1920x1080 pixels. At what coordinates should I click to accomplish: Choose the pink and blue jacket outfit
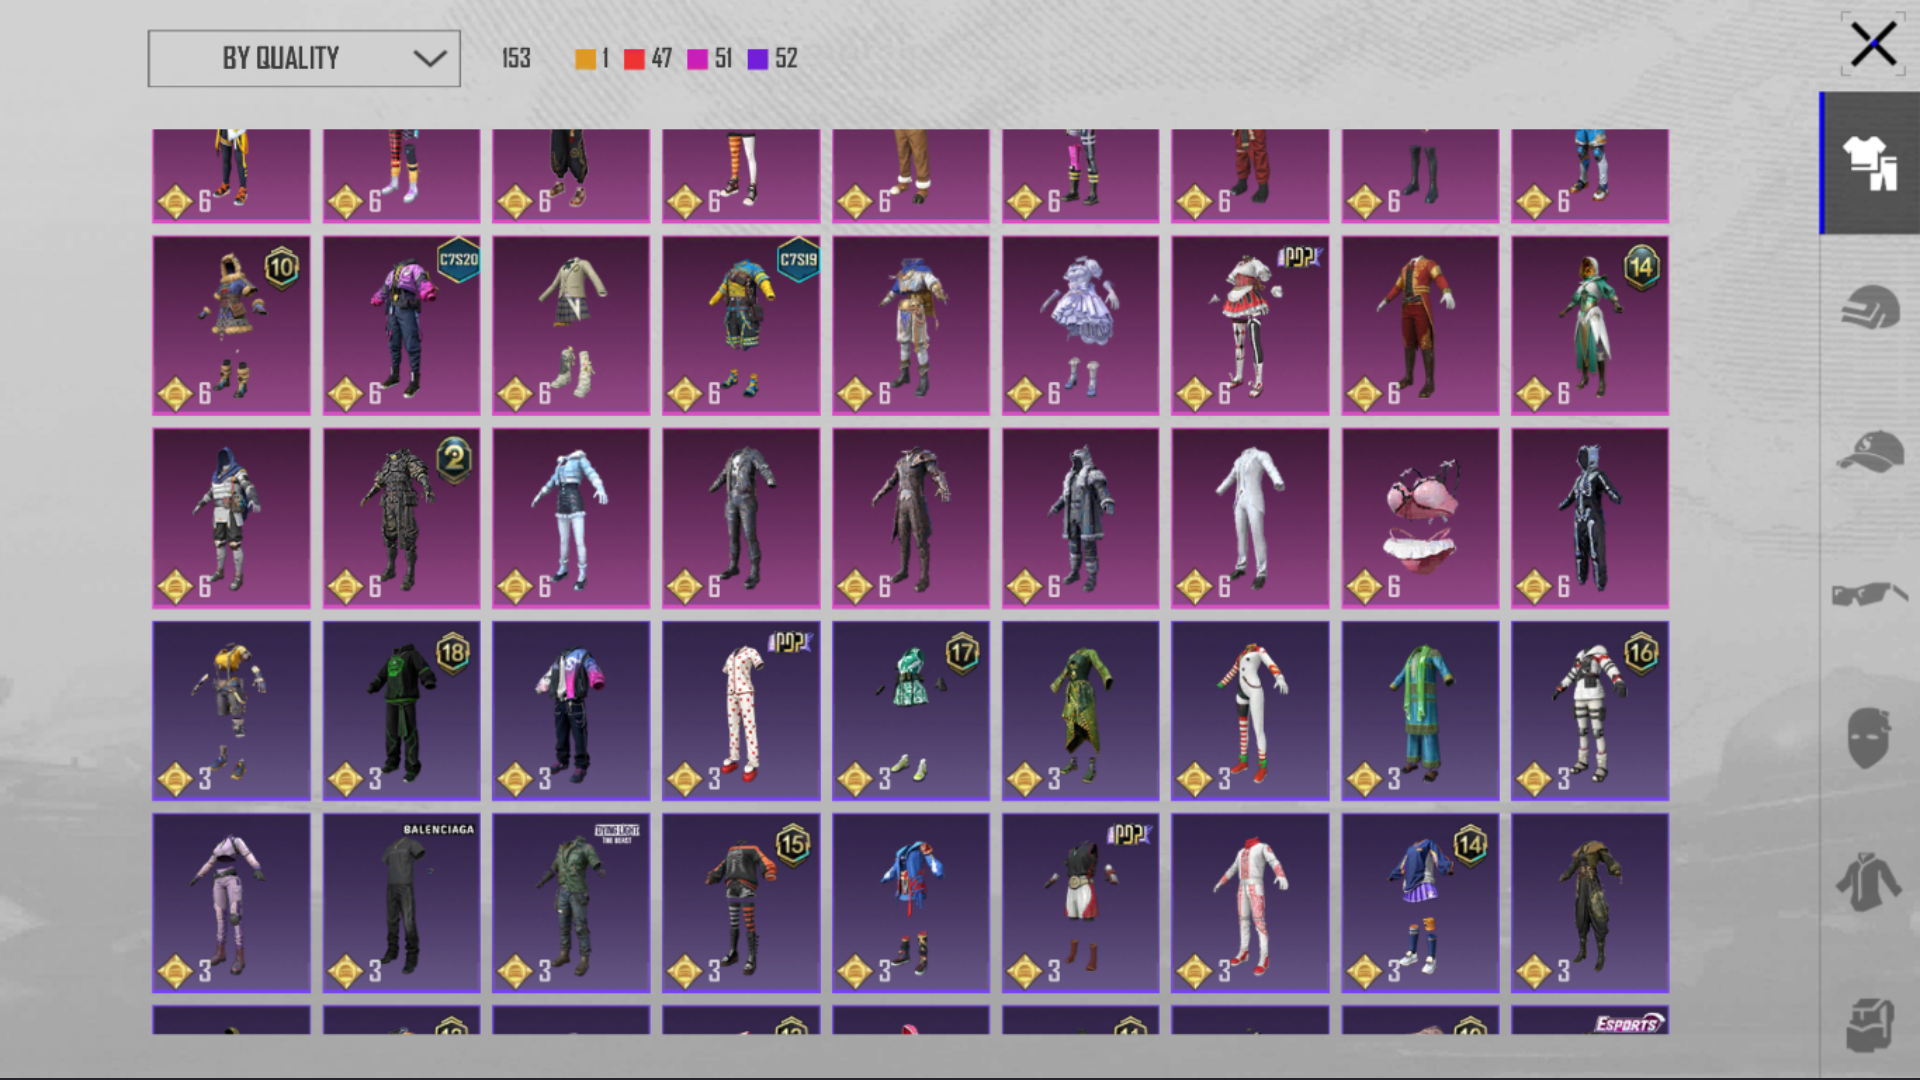coord(571,711)
